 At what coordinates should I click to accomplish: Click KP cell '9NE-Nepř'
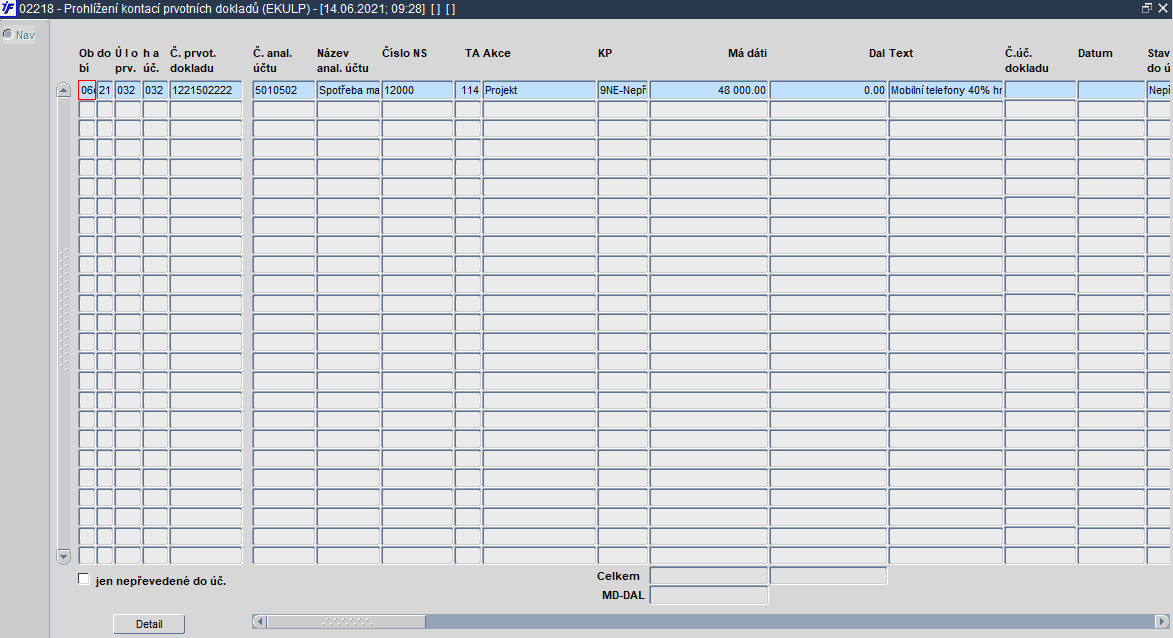(x=622, y=90)
